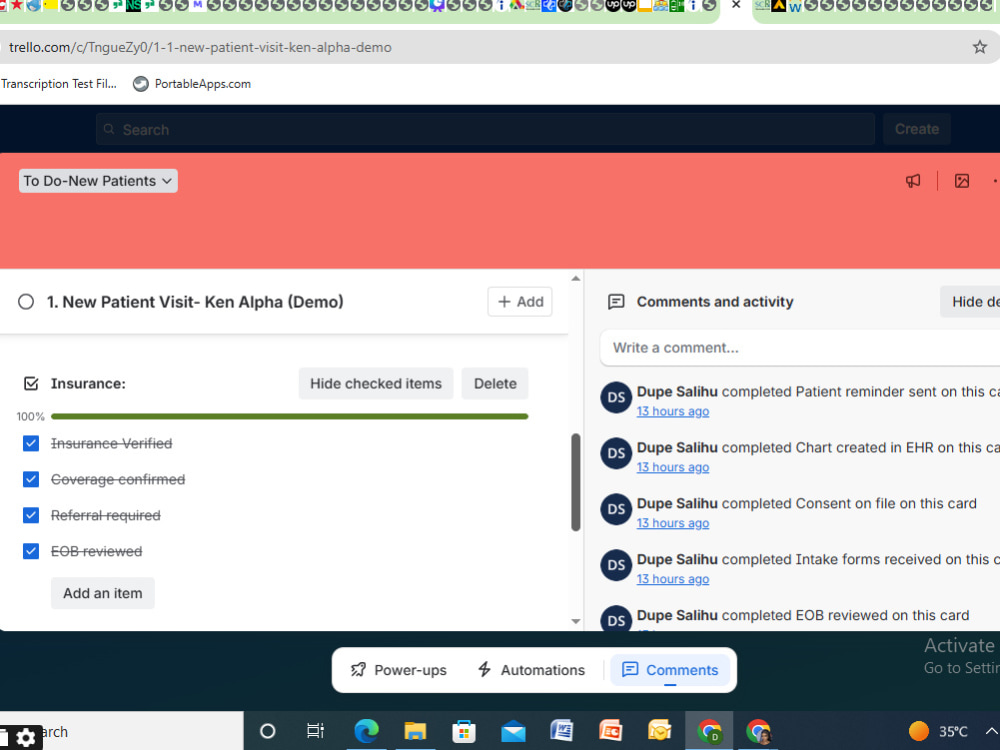Delete the Insurance checklist
Screen dimensions: 1000x750
495,383
